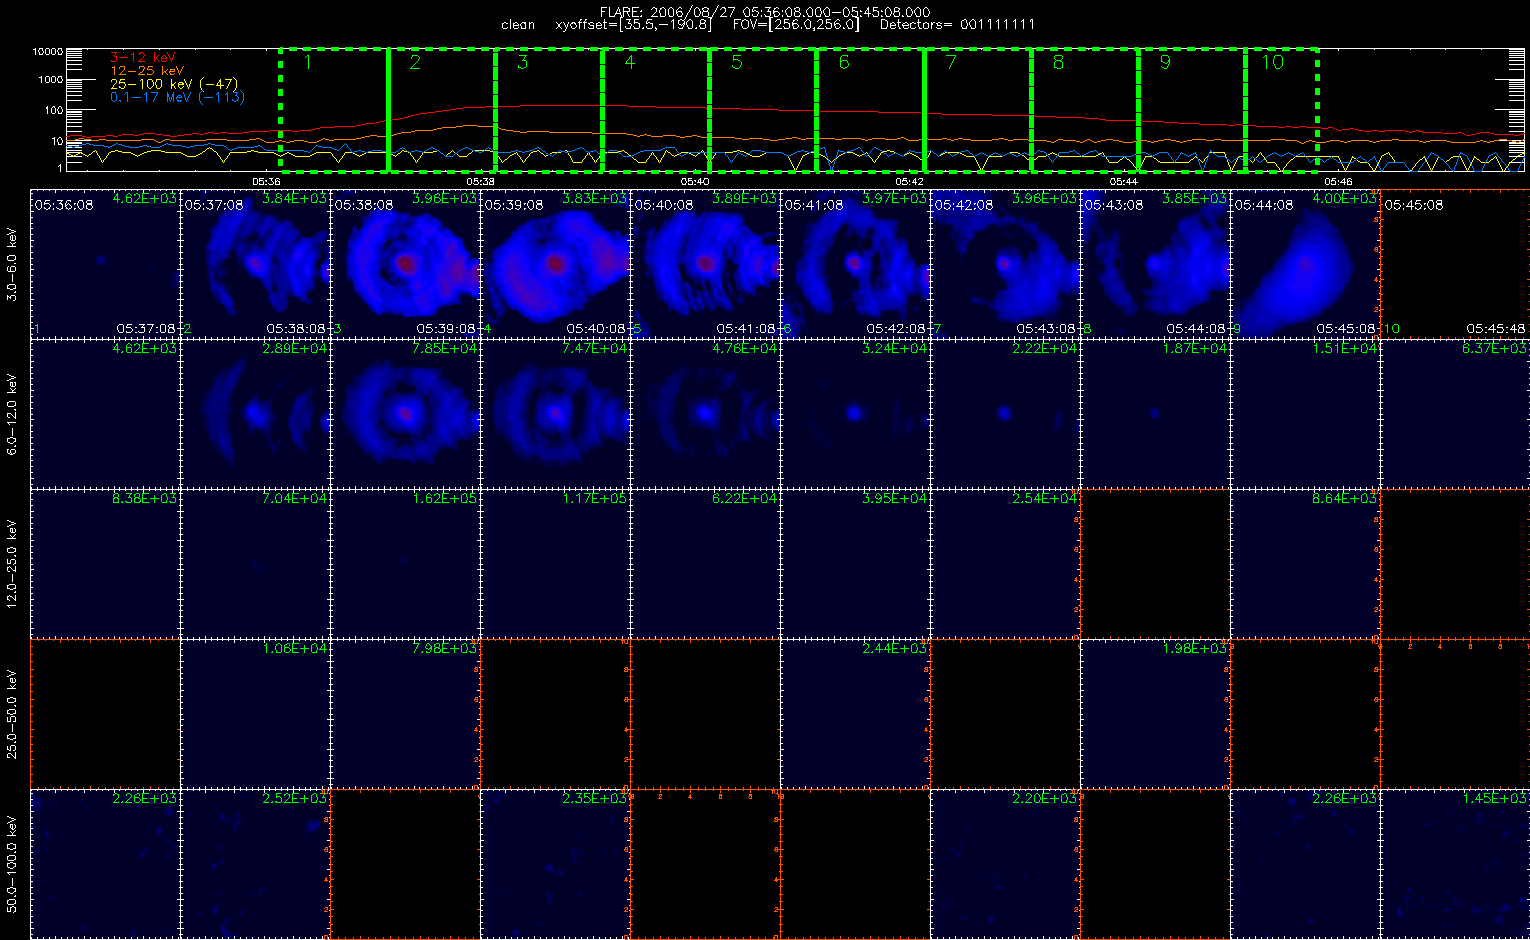Open the 50.0-100.0 keV image labeled 2.52E+03
This screenshot has height=940, width=1530.
(x=255, y=863)
